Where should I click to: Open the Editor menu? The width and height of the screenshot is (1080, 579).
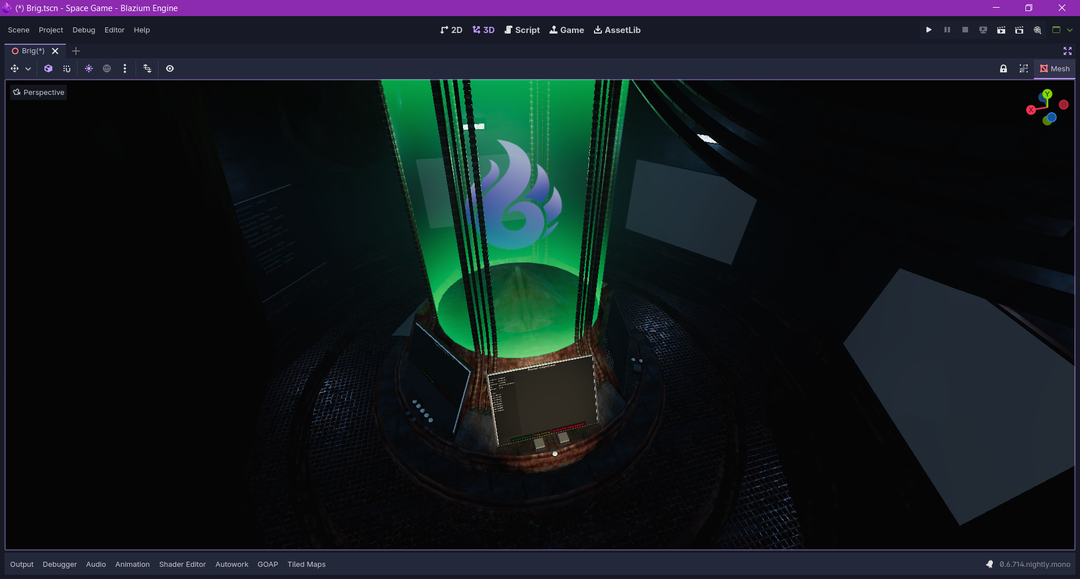pyautogui.click(x=114, y=30)
